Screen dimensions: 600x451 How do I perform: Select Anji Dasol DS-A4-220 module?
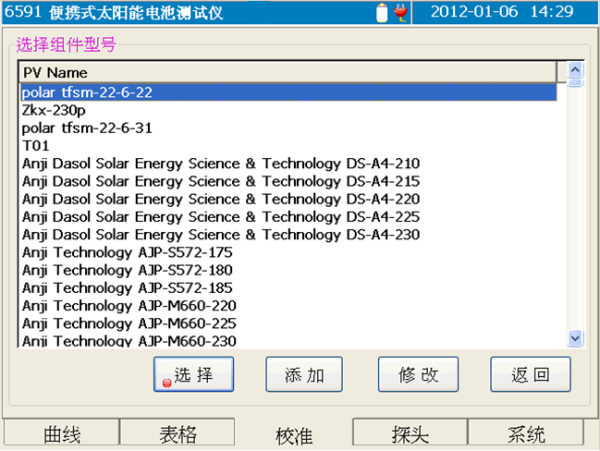tap(220, 199)
